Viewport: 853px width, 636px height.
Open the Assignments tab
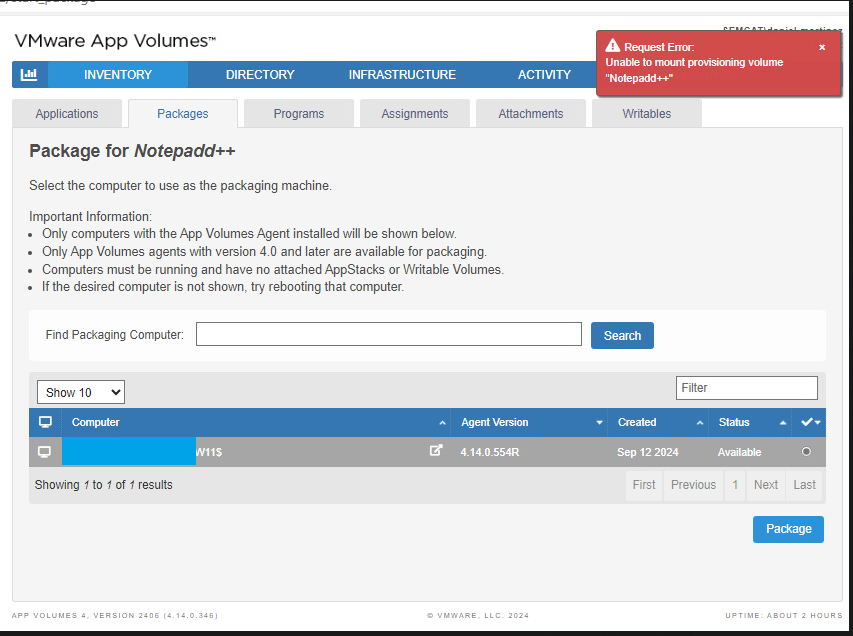415,114
